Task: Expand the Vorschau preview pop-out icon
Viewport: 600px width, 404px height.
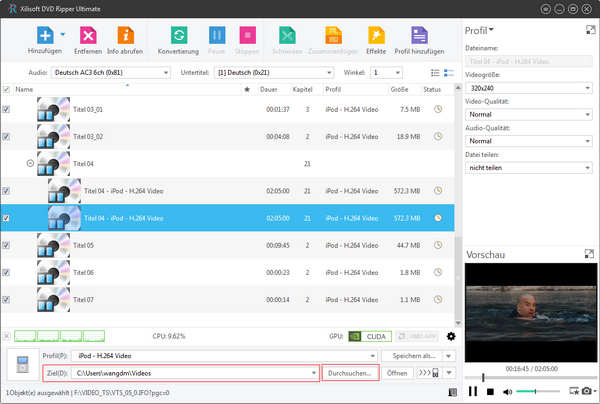Action: tap(589, 254)
